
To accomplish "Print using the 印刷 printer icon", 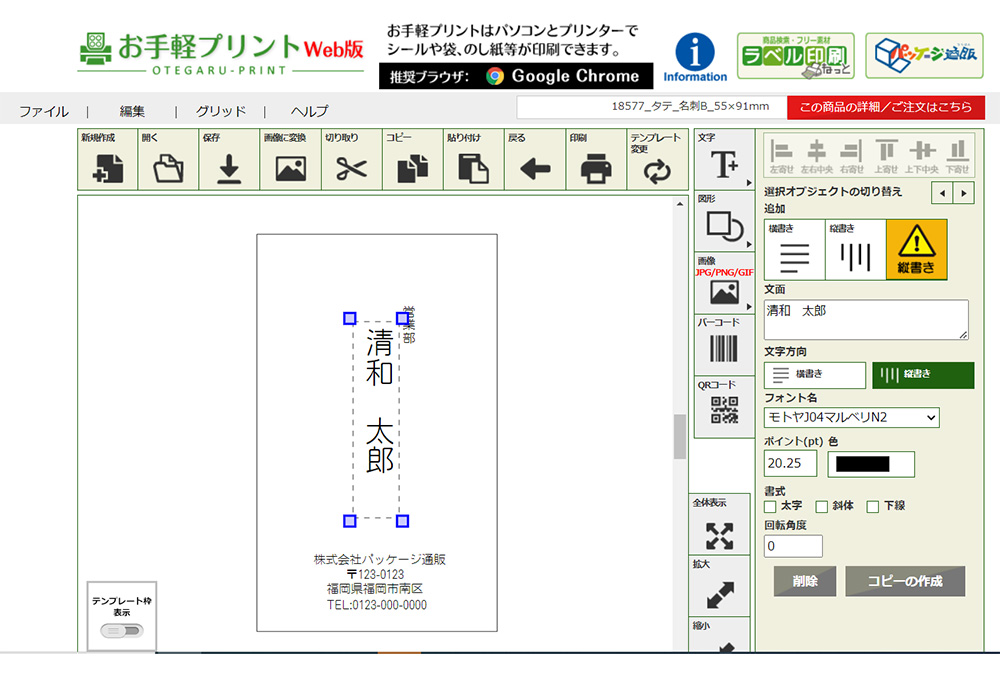I will [596, 168].
